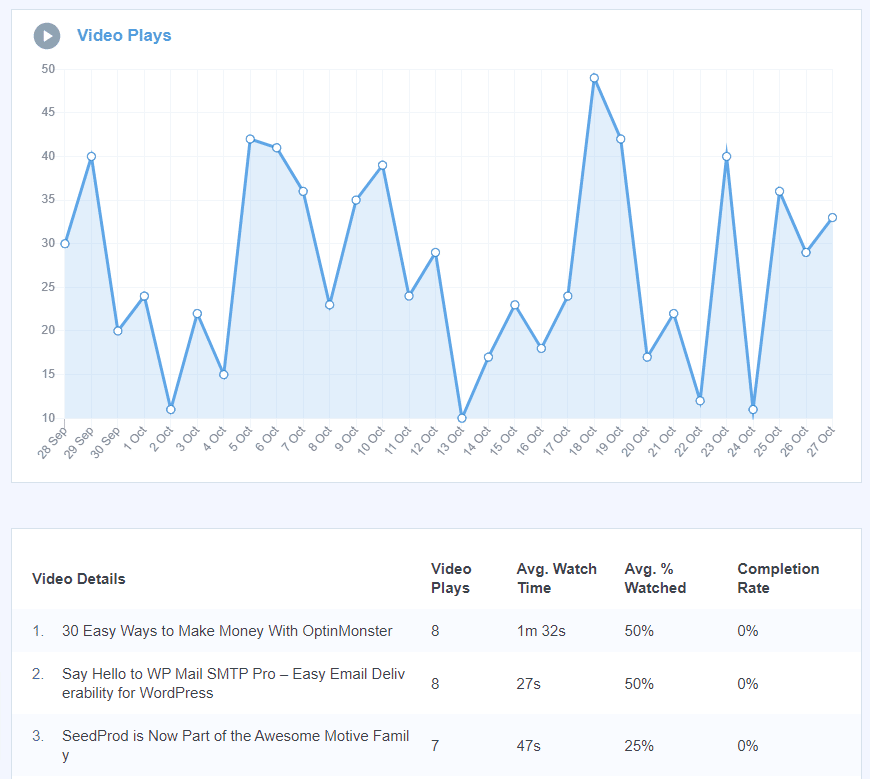The height and width of the screenshot is (779, 870).
Task: Select the peak data point on 18 Oct
Action: pyautogui.click(x=594, y=77)
